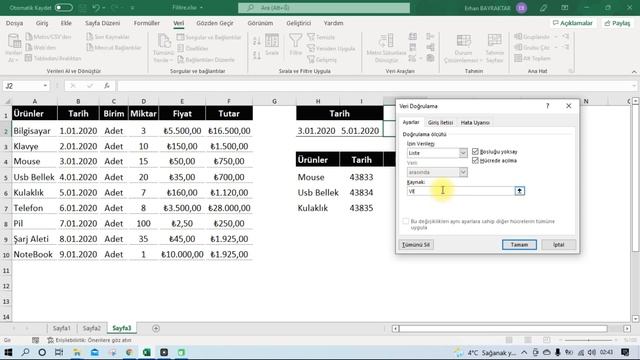640x360 pixels.
Task: Click the Tahmin Sayfası icon
Action: click(x=494, y=41)
